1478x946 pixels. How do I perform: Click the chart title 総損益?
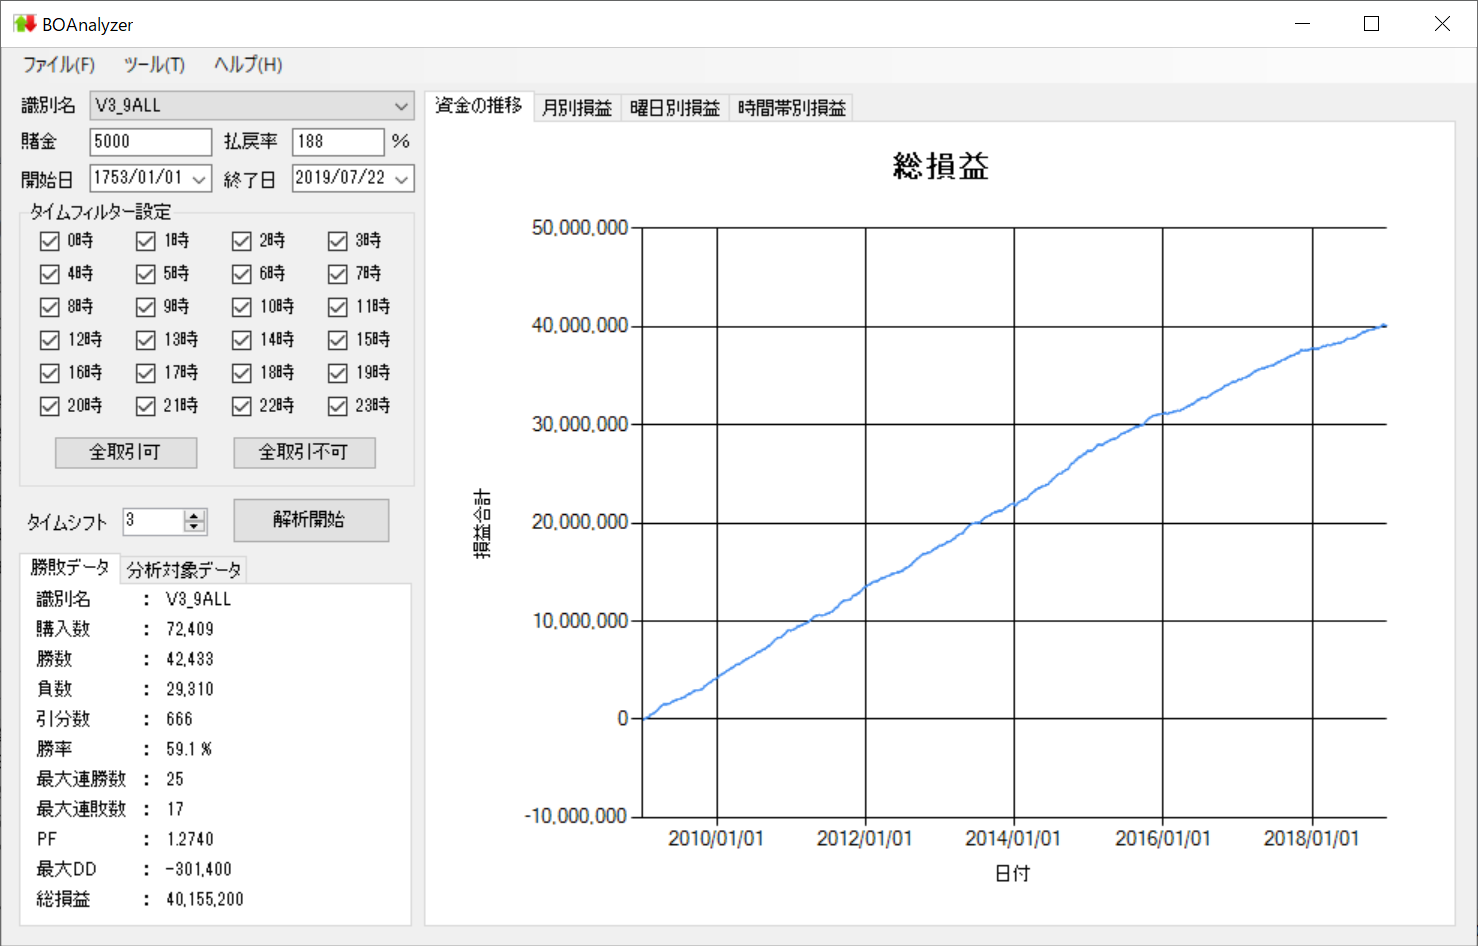941,166
